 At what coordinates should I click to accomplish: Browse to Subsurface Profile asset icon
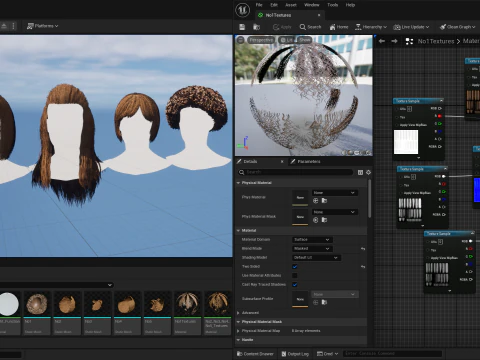(x=324, y=302)
